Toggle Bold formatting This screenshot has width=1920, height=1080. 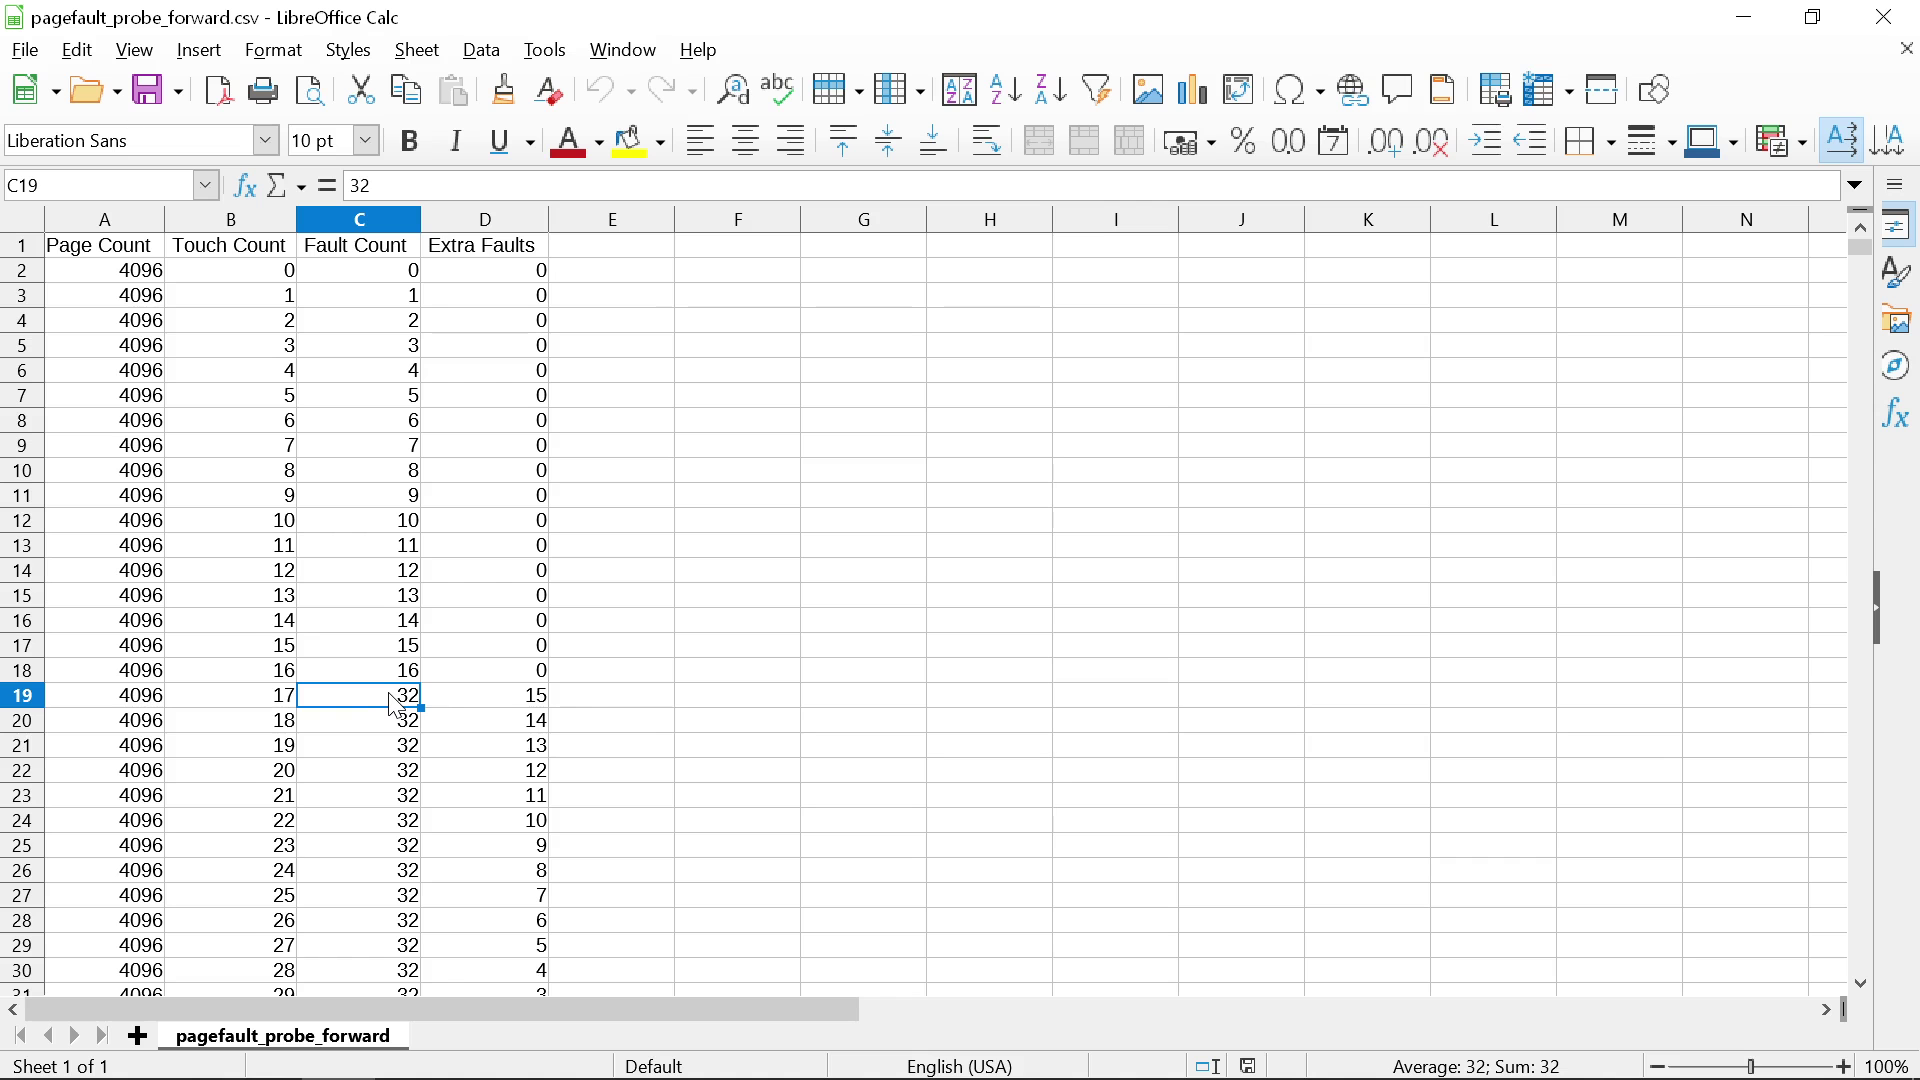tap(409, 141)
